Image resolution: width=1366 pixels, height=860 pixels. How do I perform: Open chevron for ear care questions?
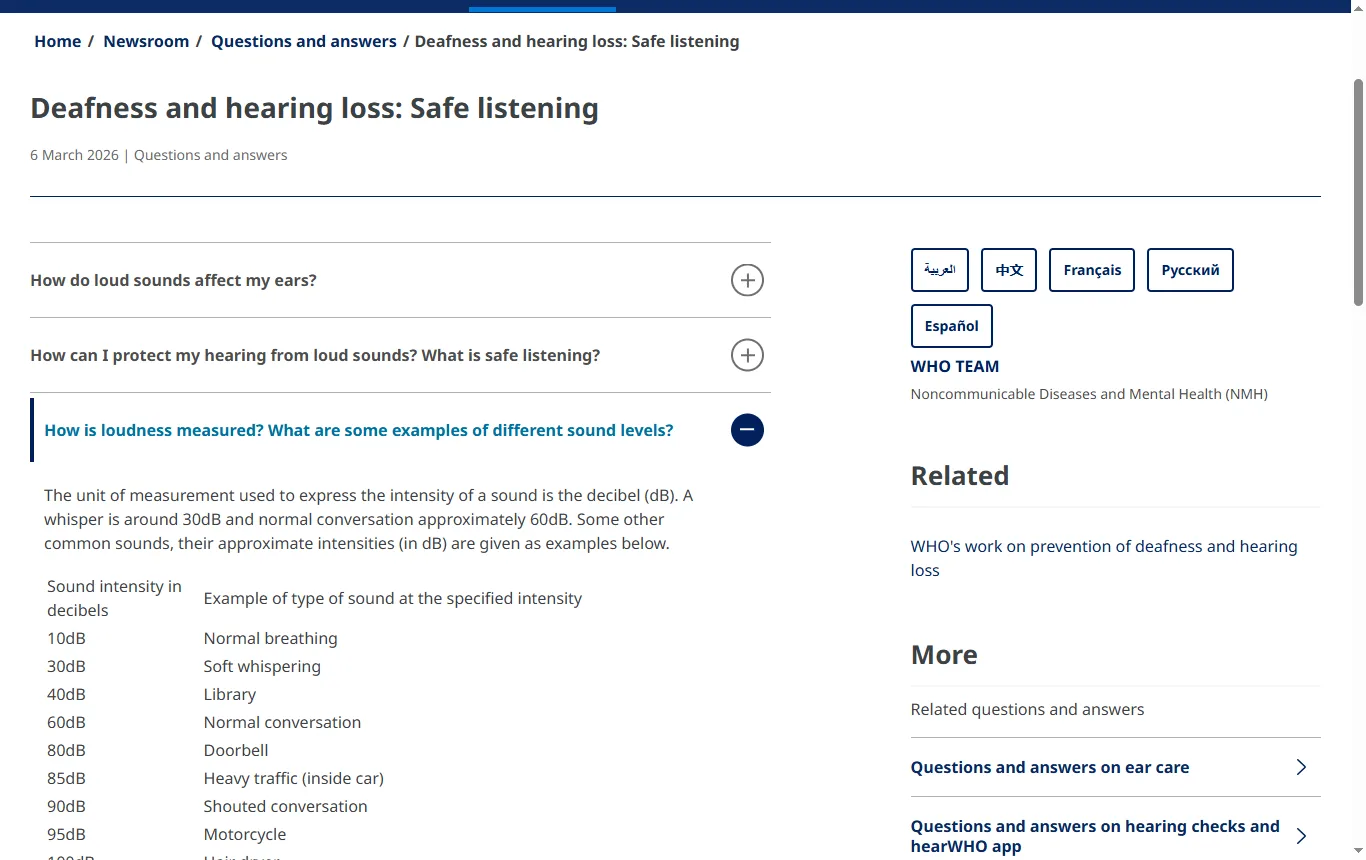(1301, 767)
